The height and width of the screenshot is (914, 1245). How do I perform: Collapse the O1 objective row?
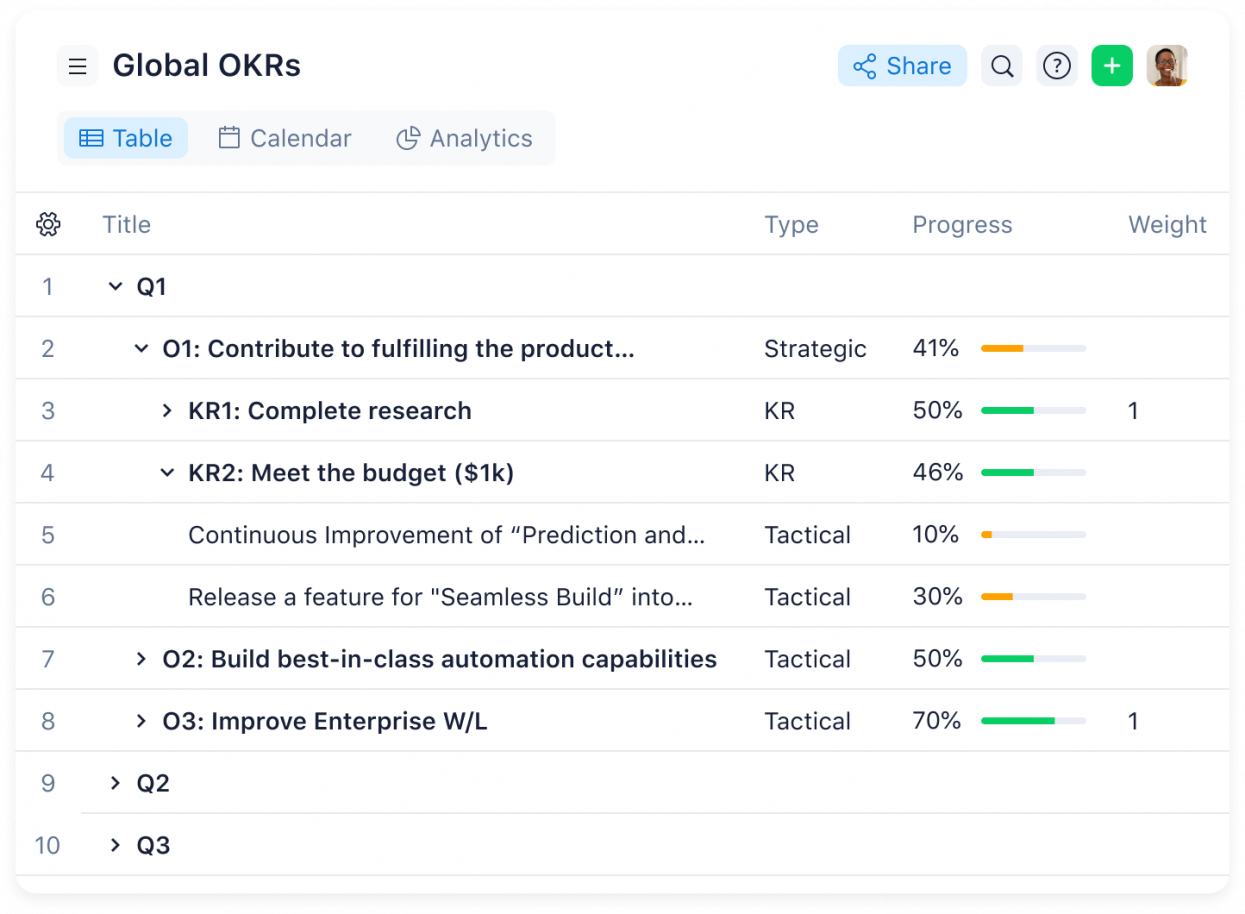(141, 349)
